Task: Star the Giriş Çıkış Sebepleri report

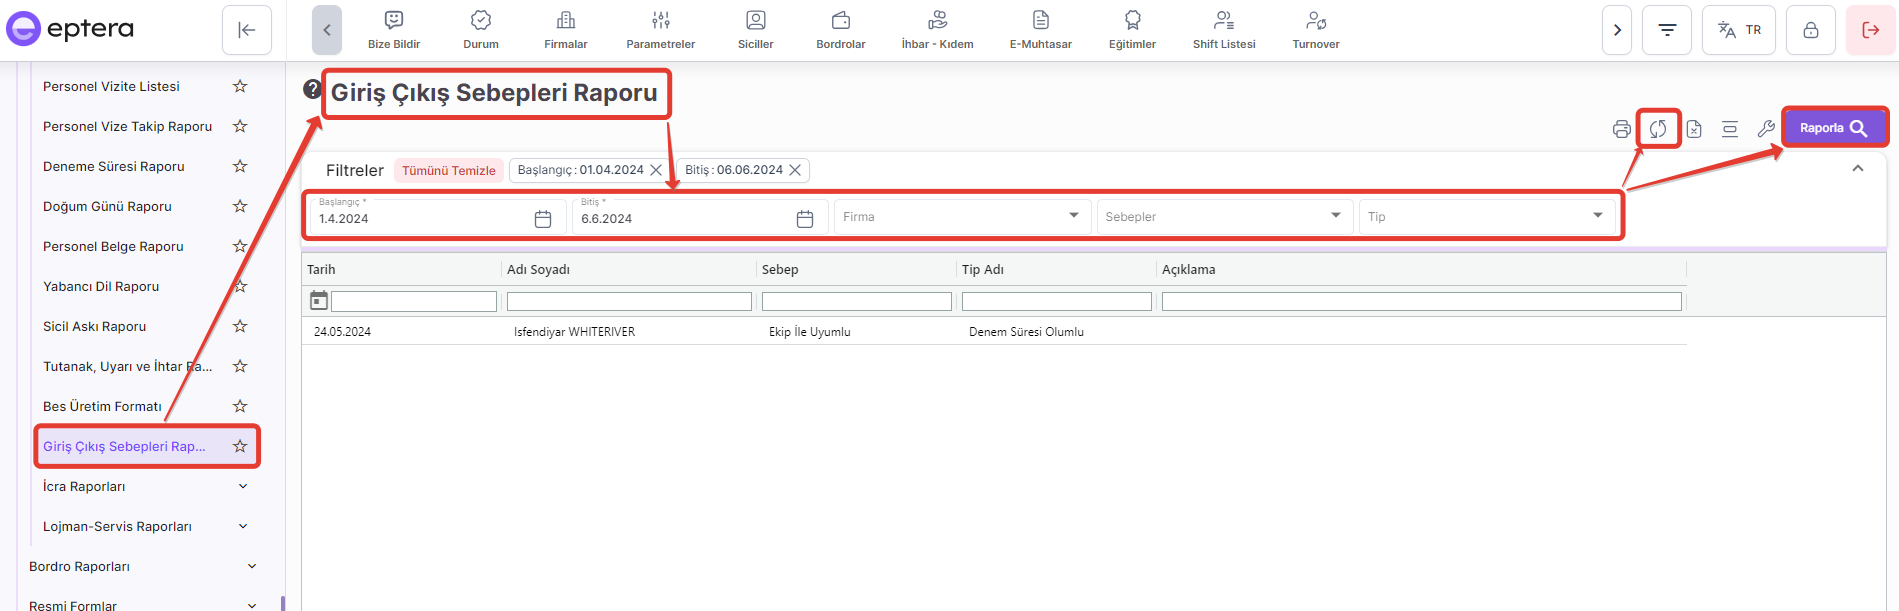Action: pos(240,446)
